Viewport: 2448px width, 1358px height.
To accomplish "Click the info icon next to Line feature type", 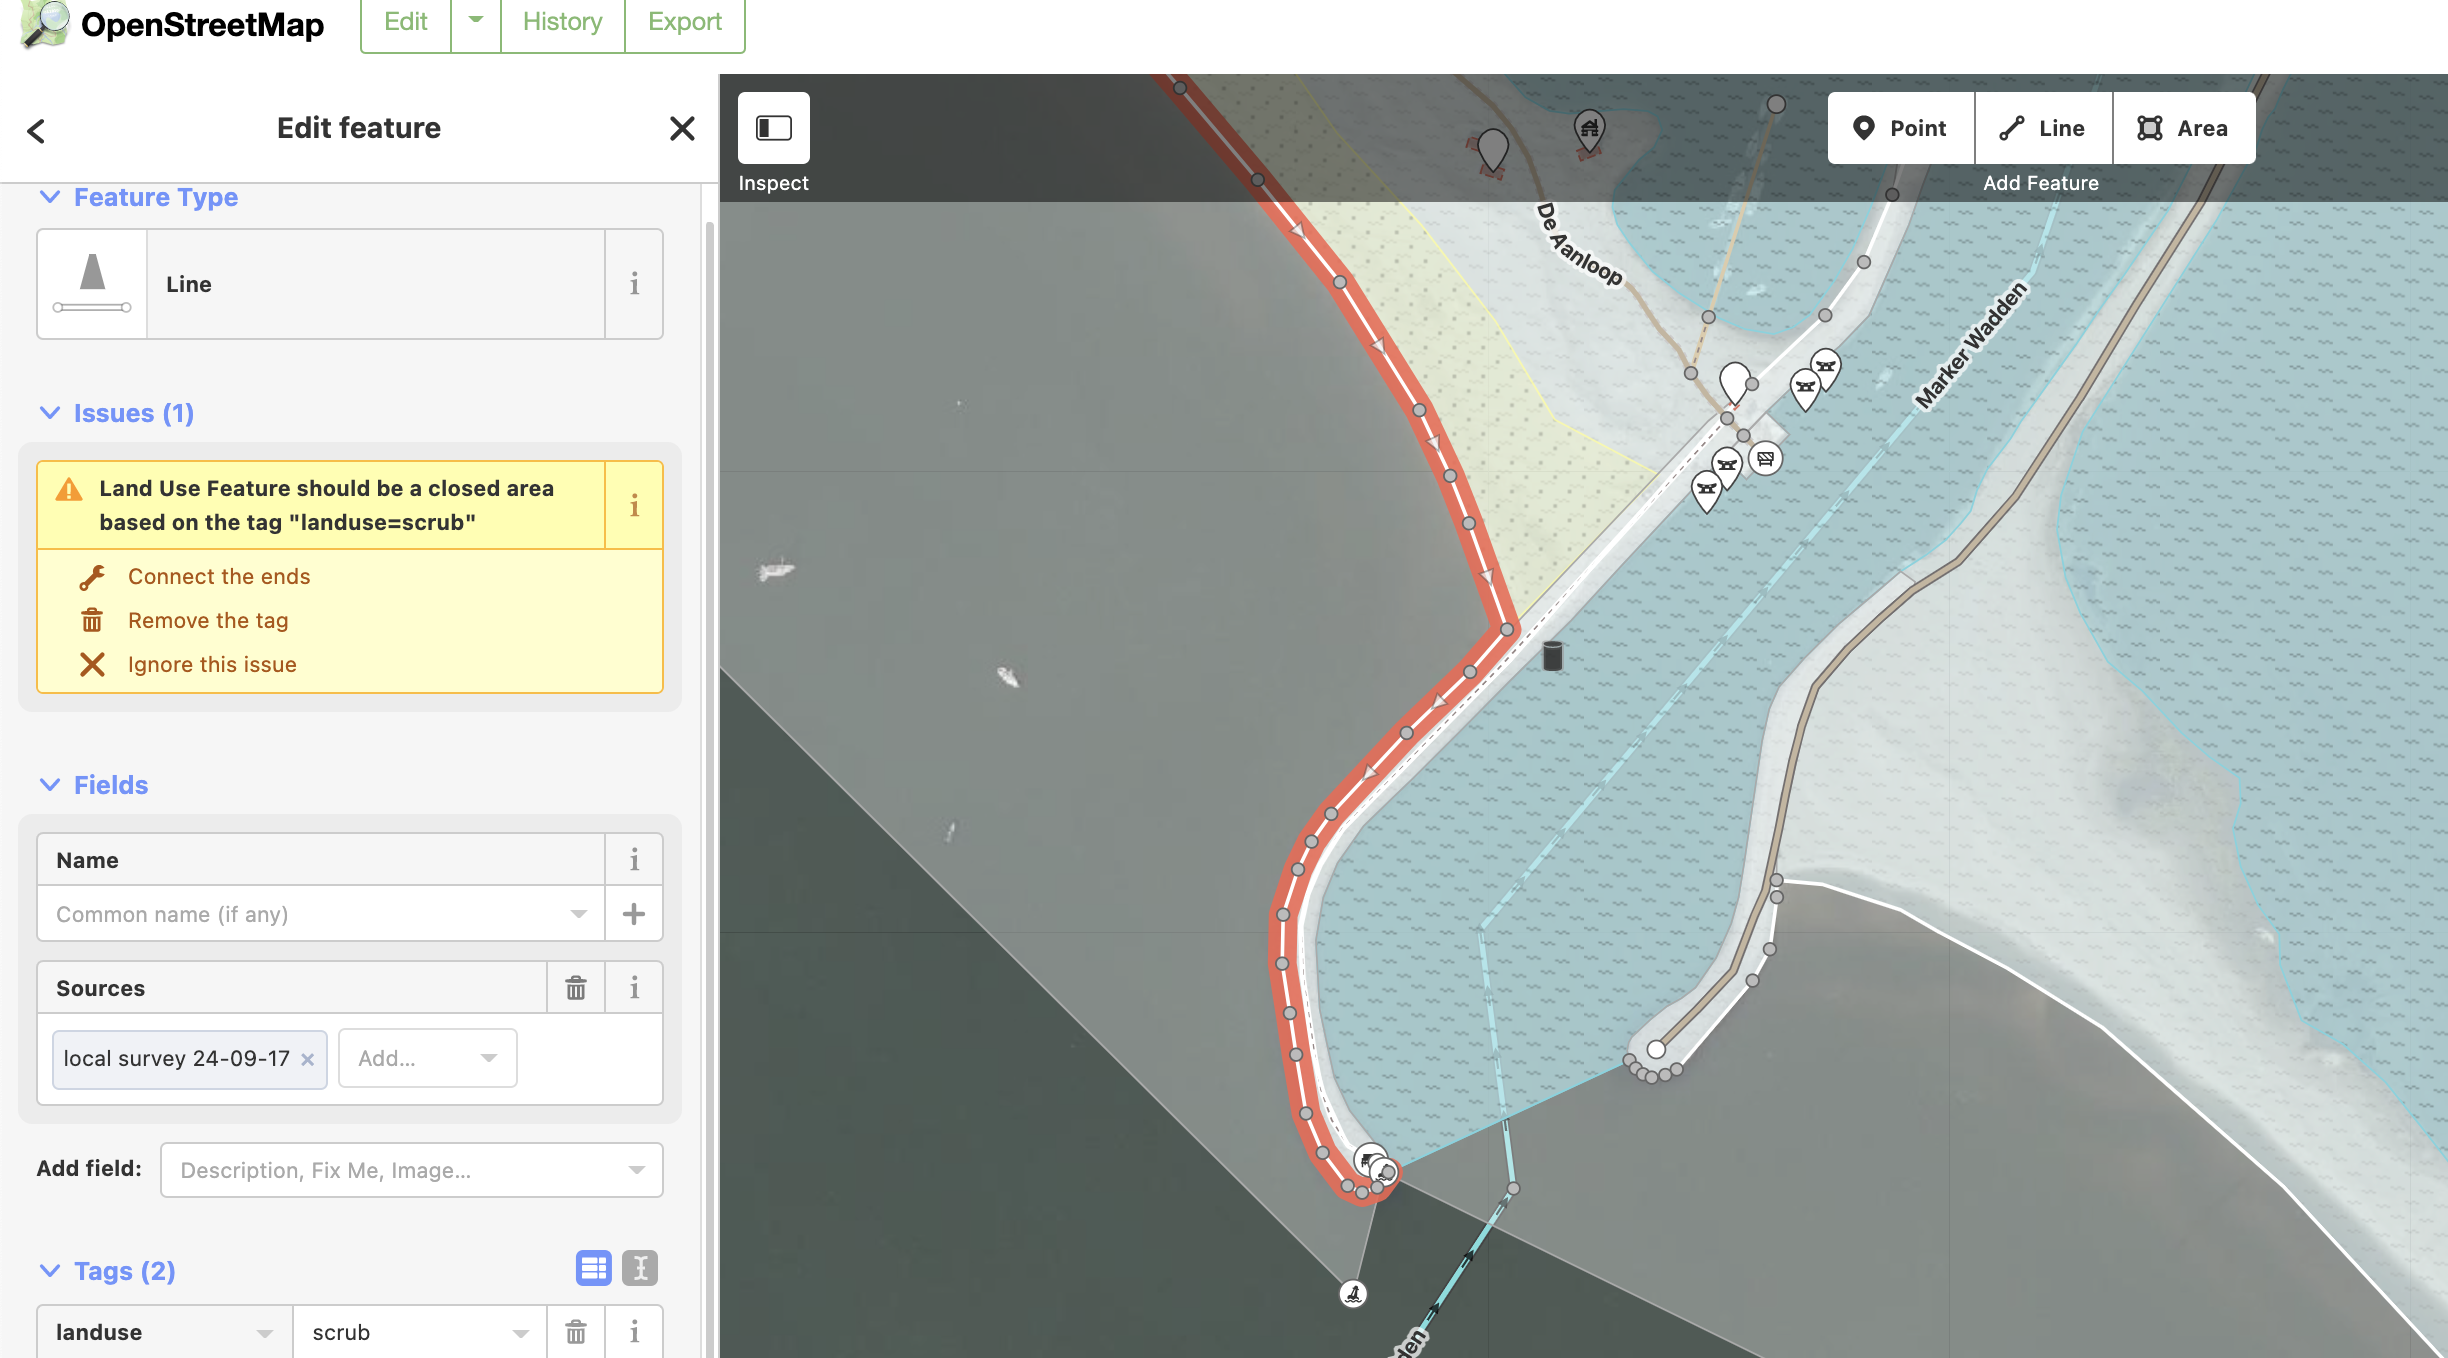I will [634, 284].
